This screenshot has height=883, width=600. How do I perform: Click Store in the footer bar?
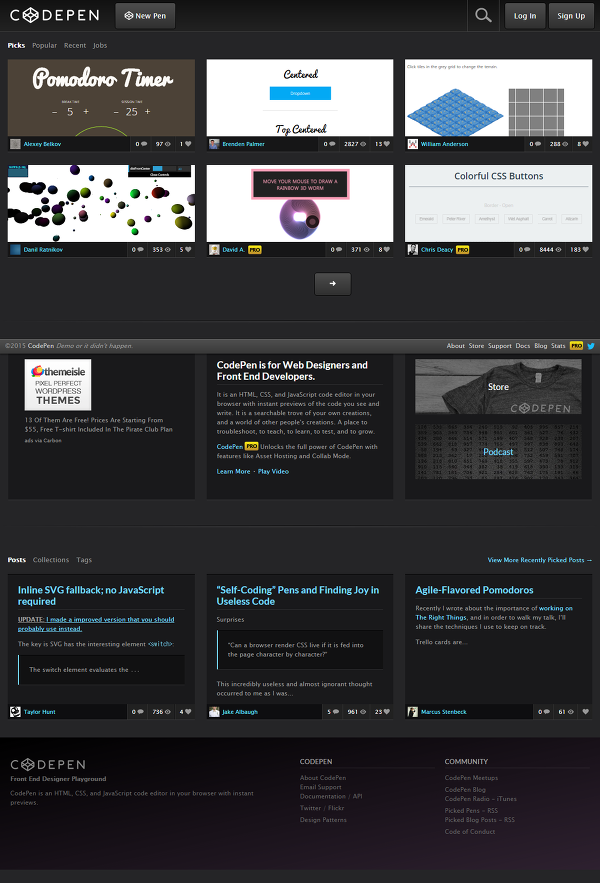click(476, 346)
